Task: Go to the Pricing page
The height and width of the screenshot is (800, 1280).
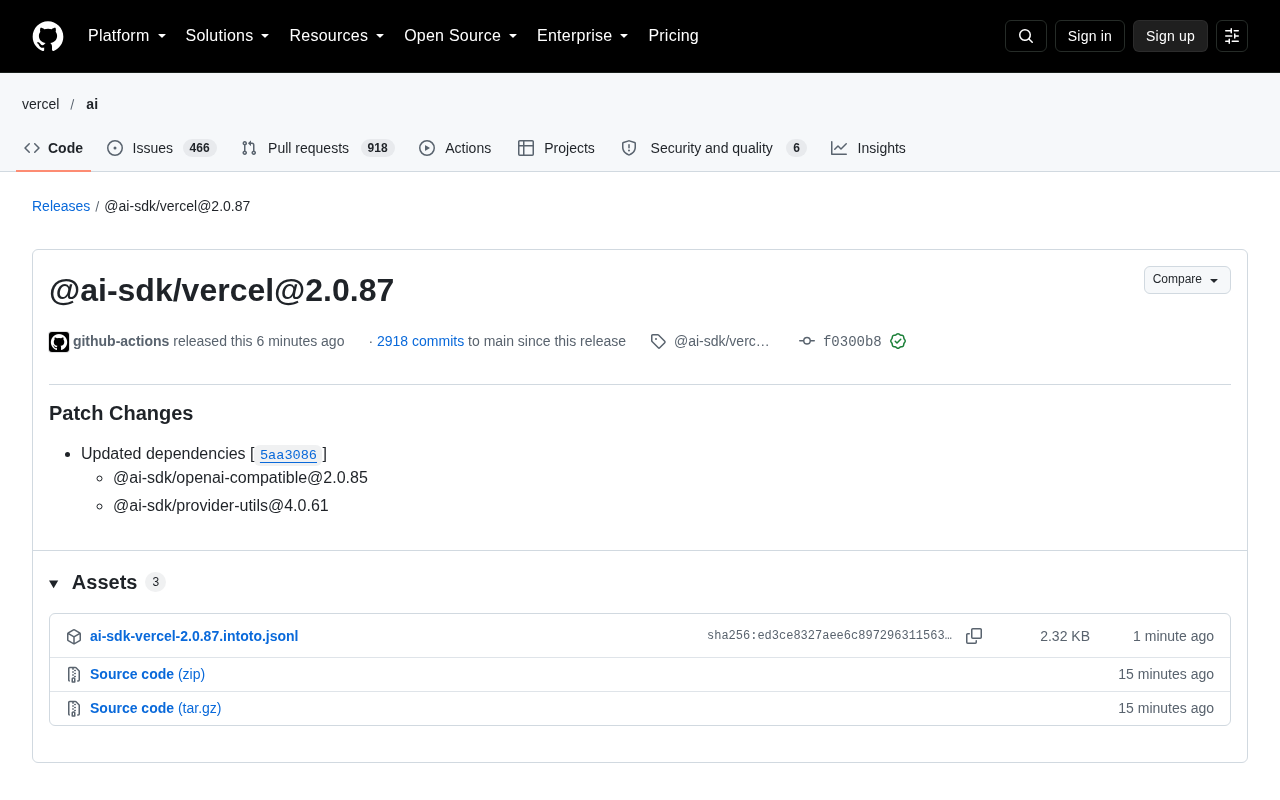Action: [673, 36]
